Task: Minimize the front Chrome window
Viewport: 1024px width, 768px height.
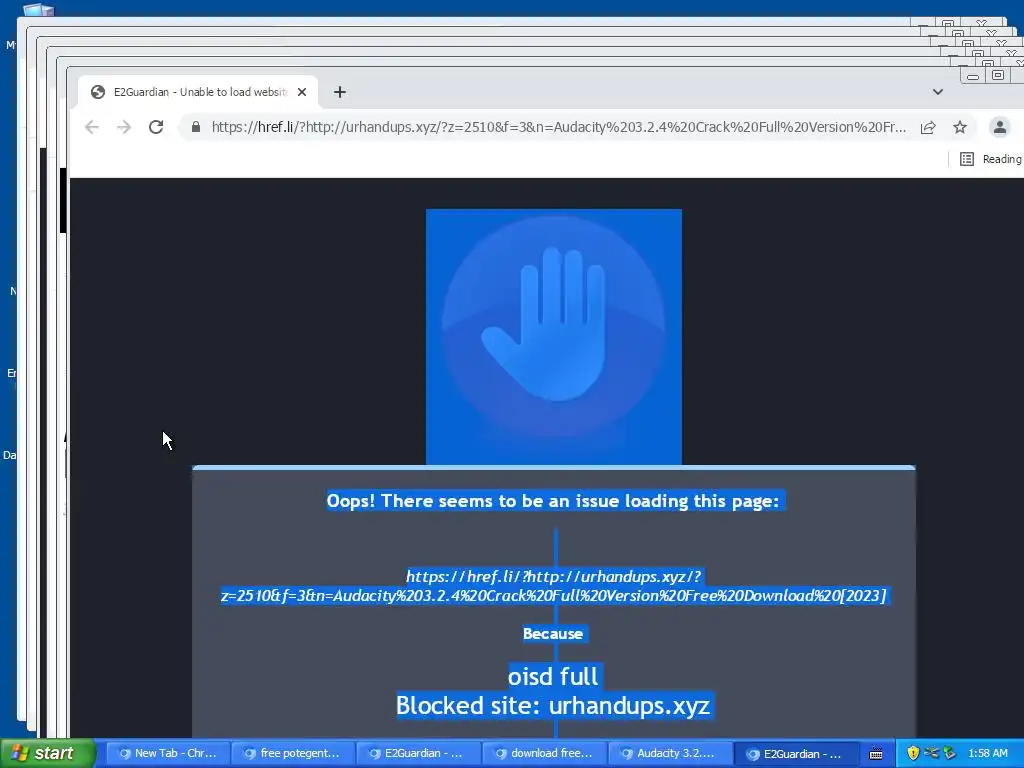Action: click(972, 76)
